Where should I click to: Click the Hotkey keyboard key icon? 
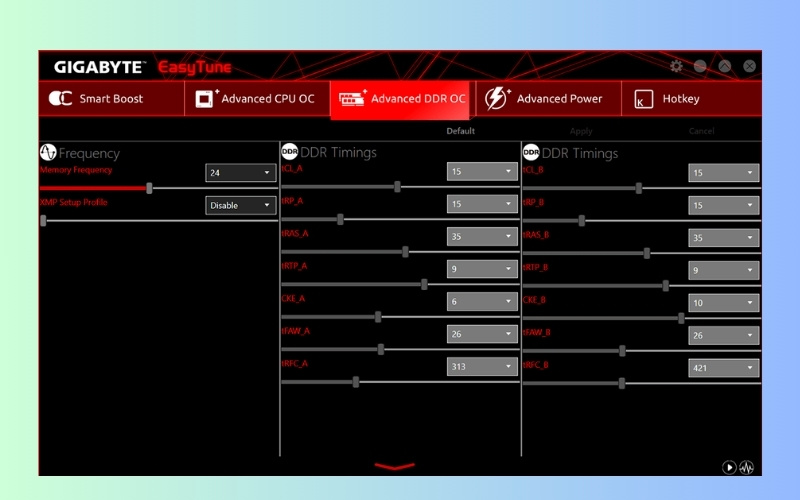[644, 99]
